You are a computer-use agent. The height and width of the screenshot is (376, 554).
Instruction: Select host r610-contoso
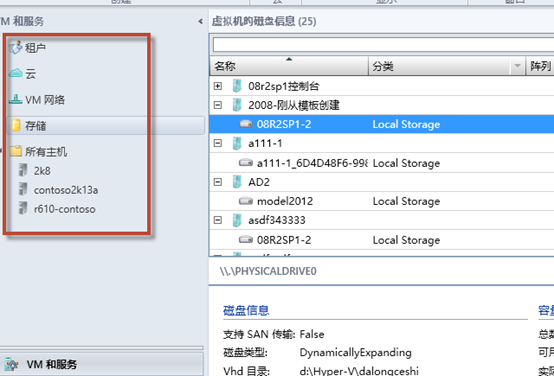[65, 209]
